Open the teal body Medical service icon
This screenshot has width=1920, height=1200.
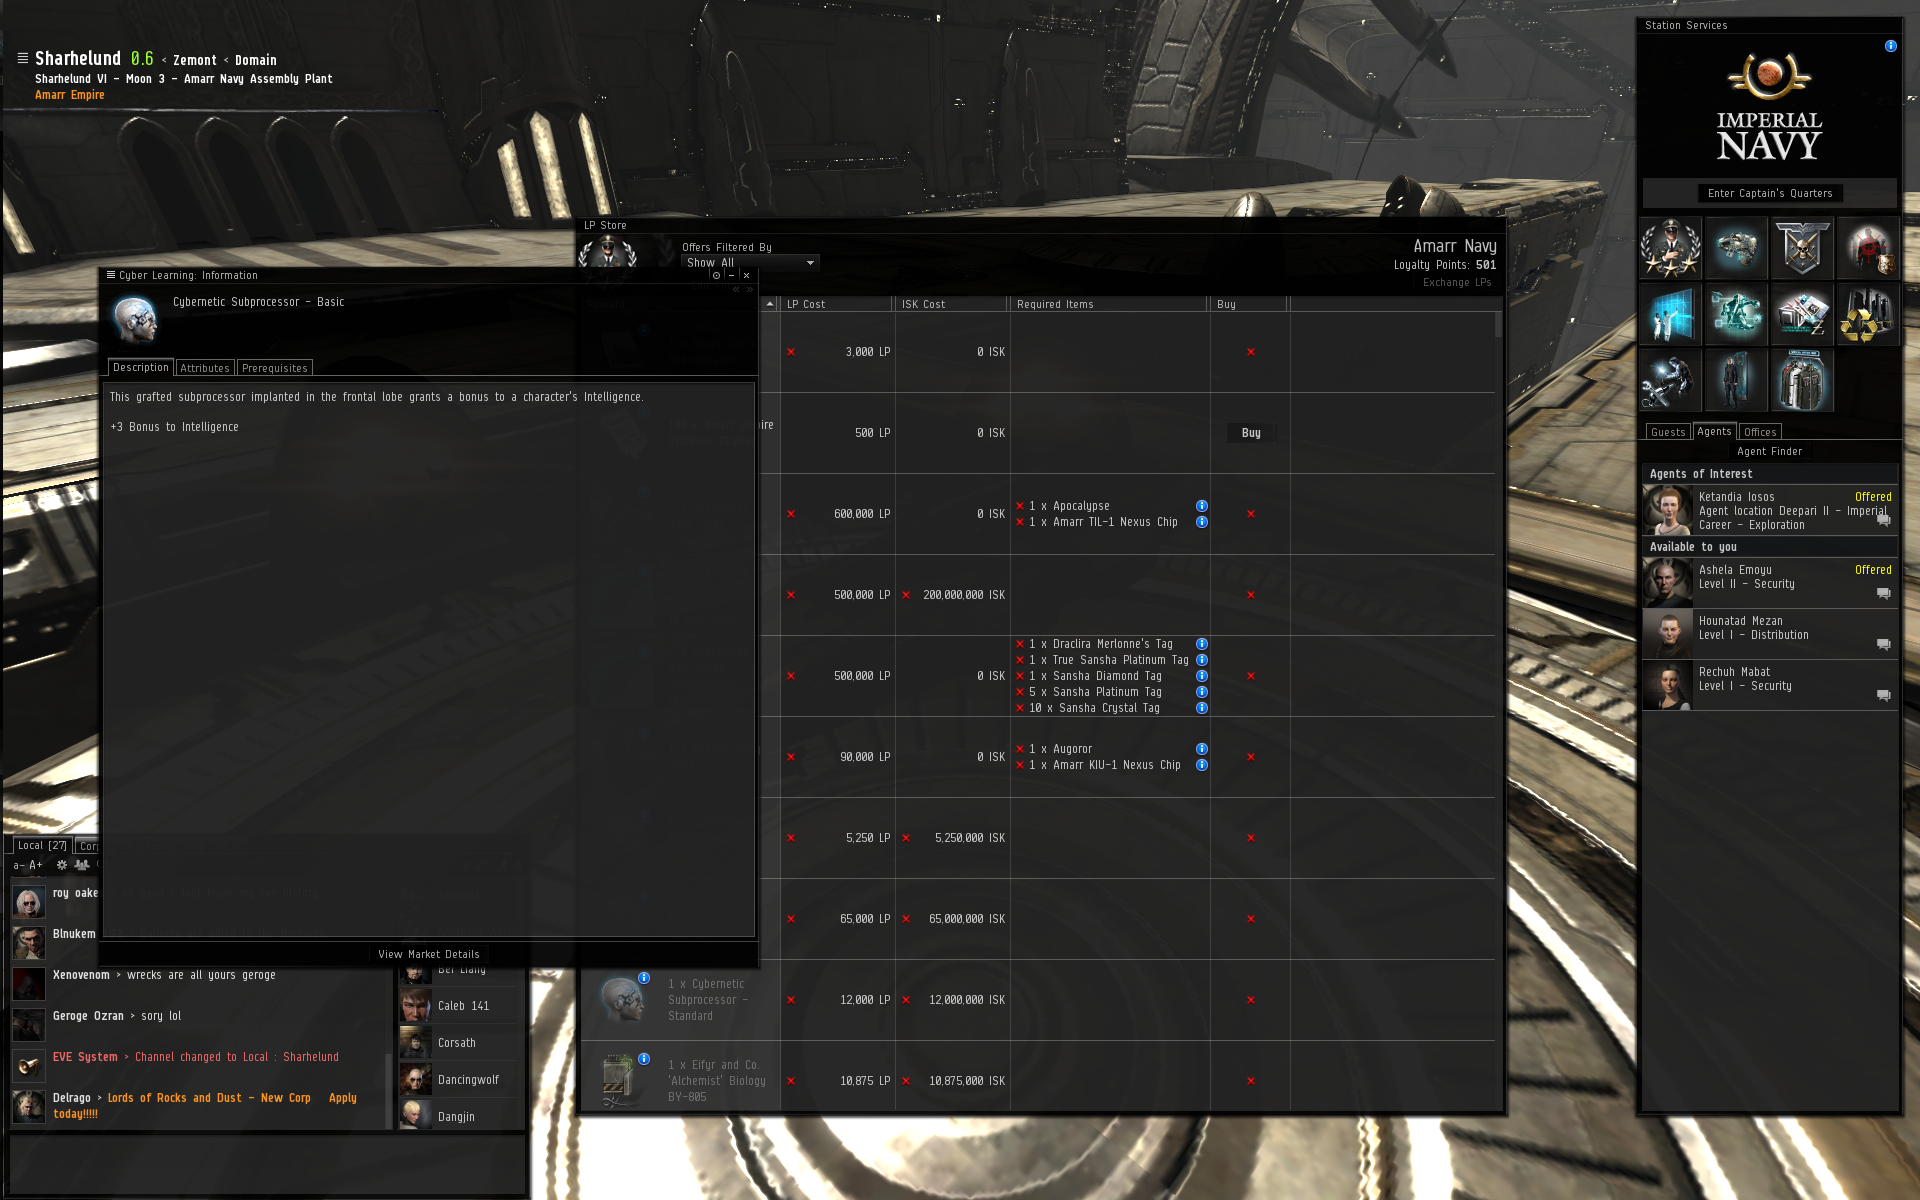pos(1736,314)
